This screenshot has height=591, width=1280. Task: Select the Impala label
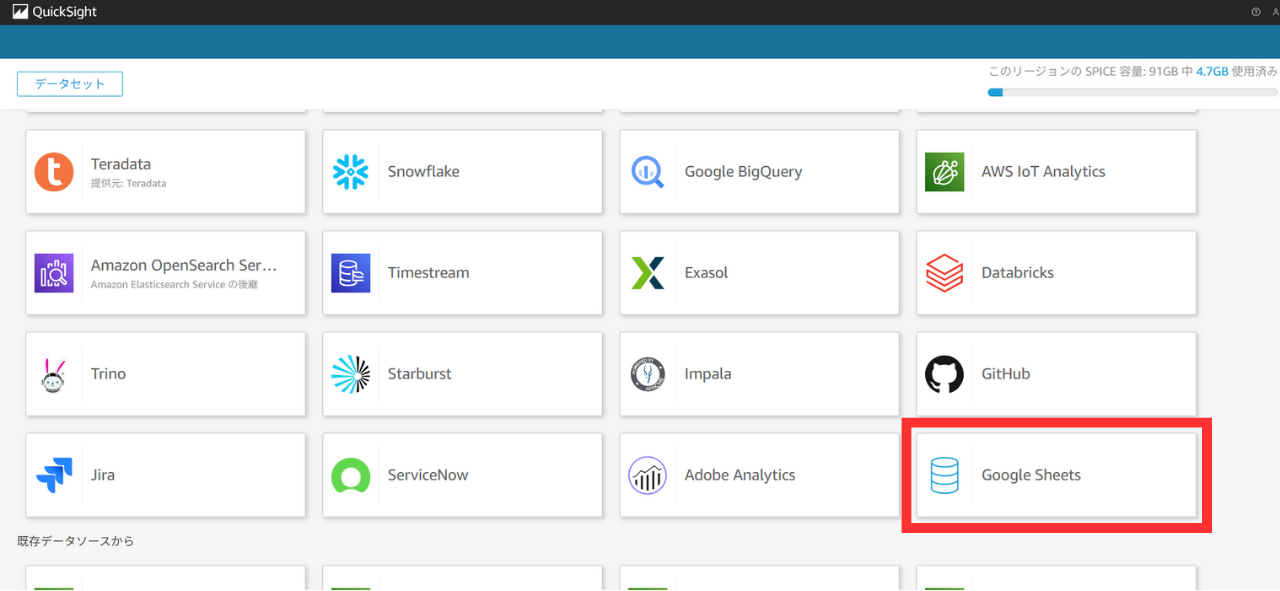pyautogui.click(x=708, y=374)
